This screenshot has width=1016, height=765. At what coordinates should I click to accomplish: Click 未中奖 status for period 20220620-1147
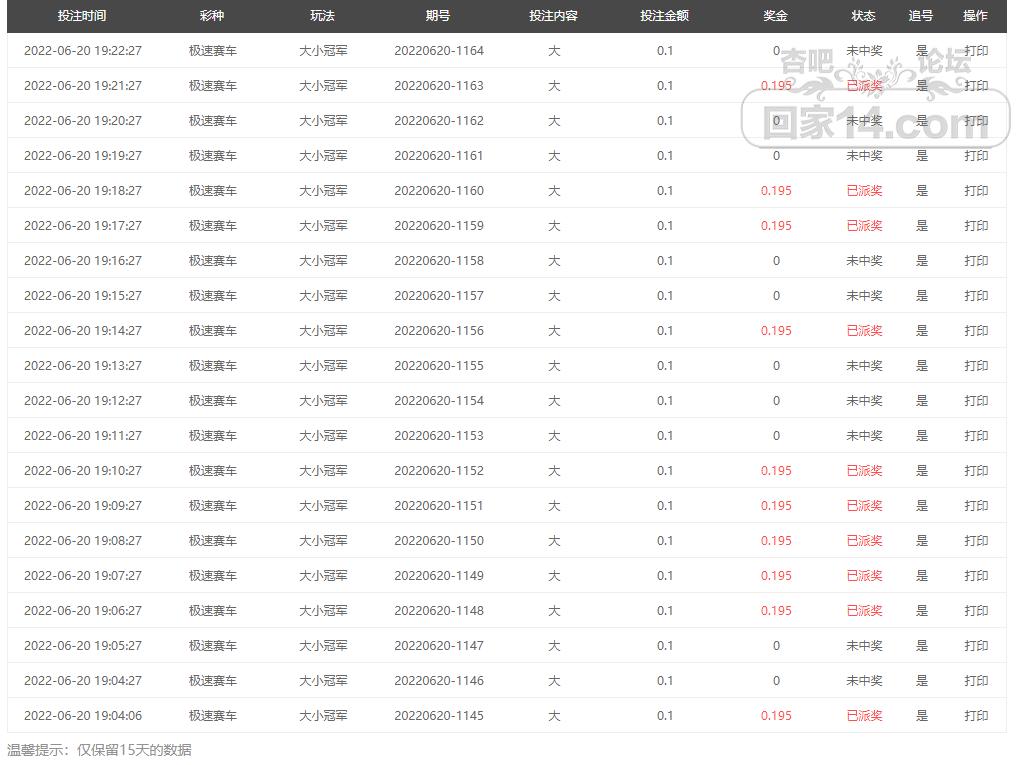[x=864, y=645]
